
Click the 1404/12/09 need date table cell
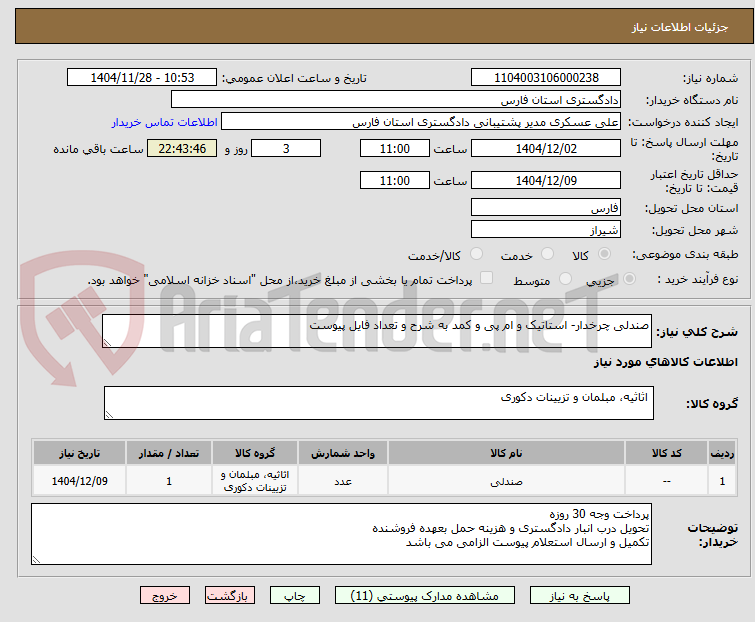[x=79, y=481]
